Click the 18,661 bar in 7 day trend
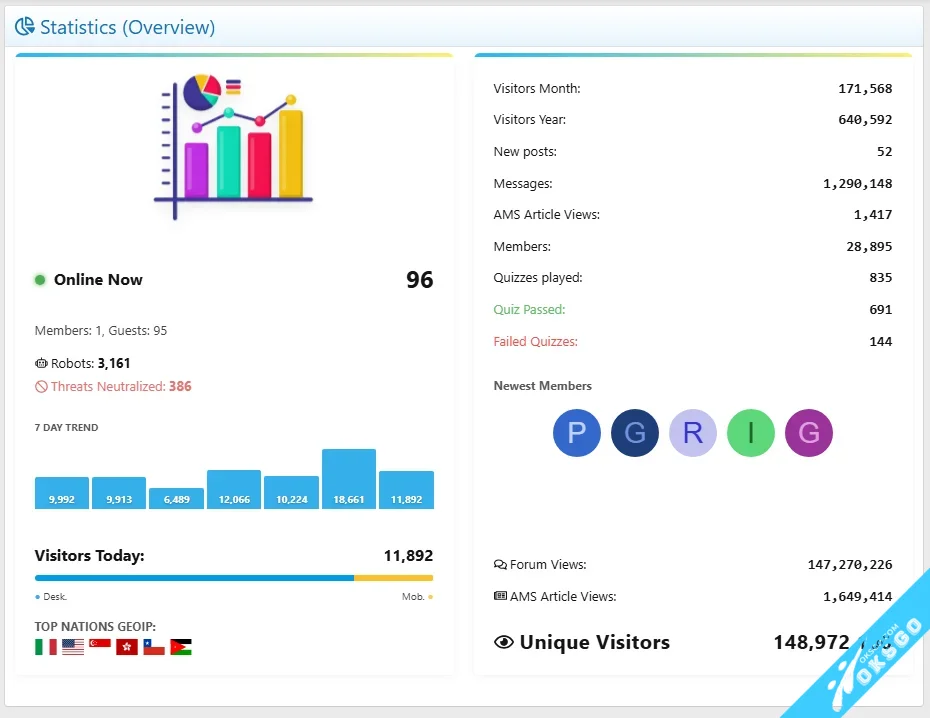930x718 pixels. tap(349, 480)
